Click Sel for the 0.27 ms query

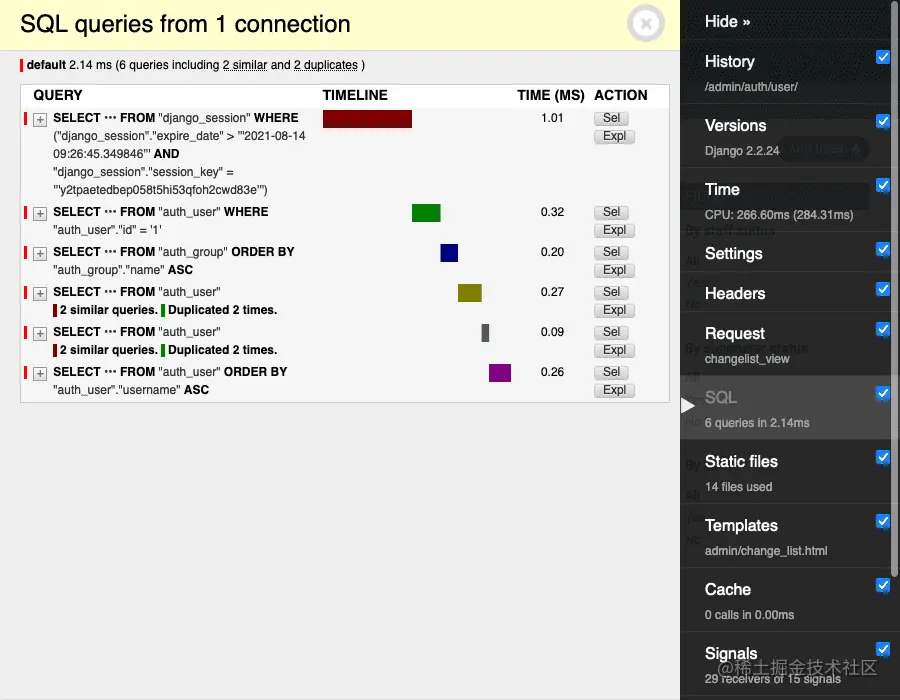611,292
